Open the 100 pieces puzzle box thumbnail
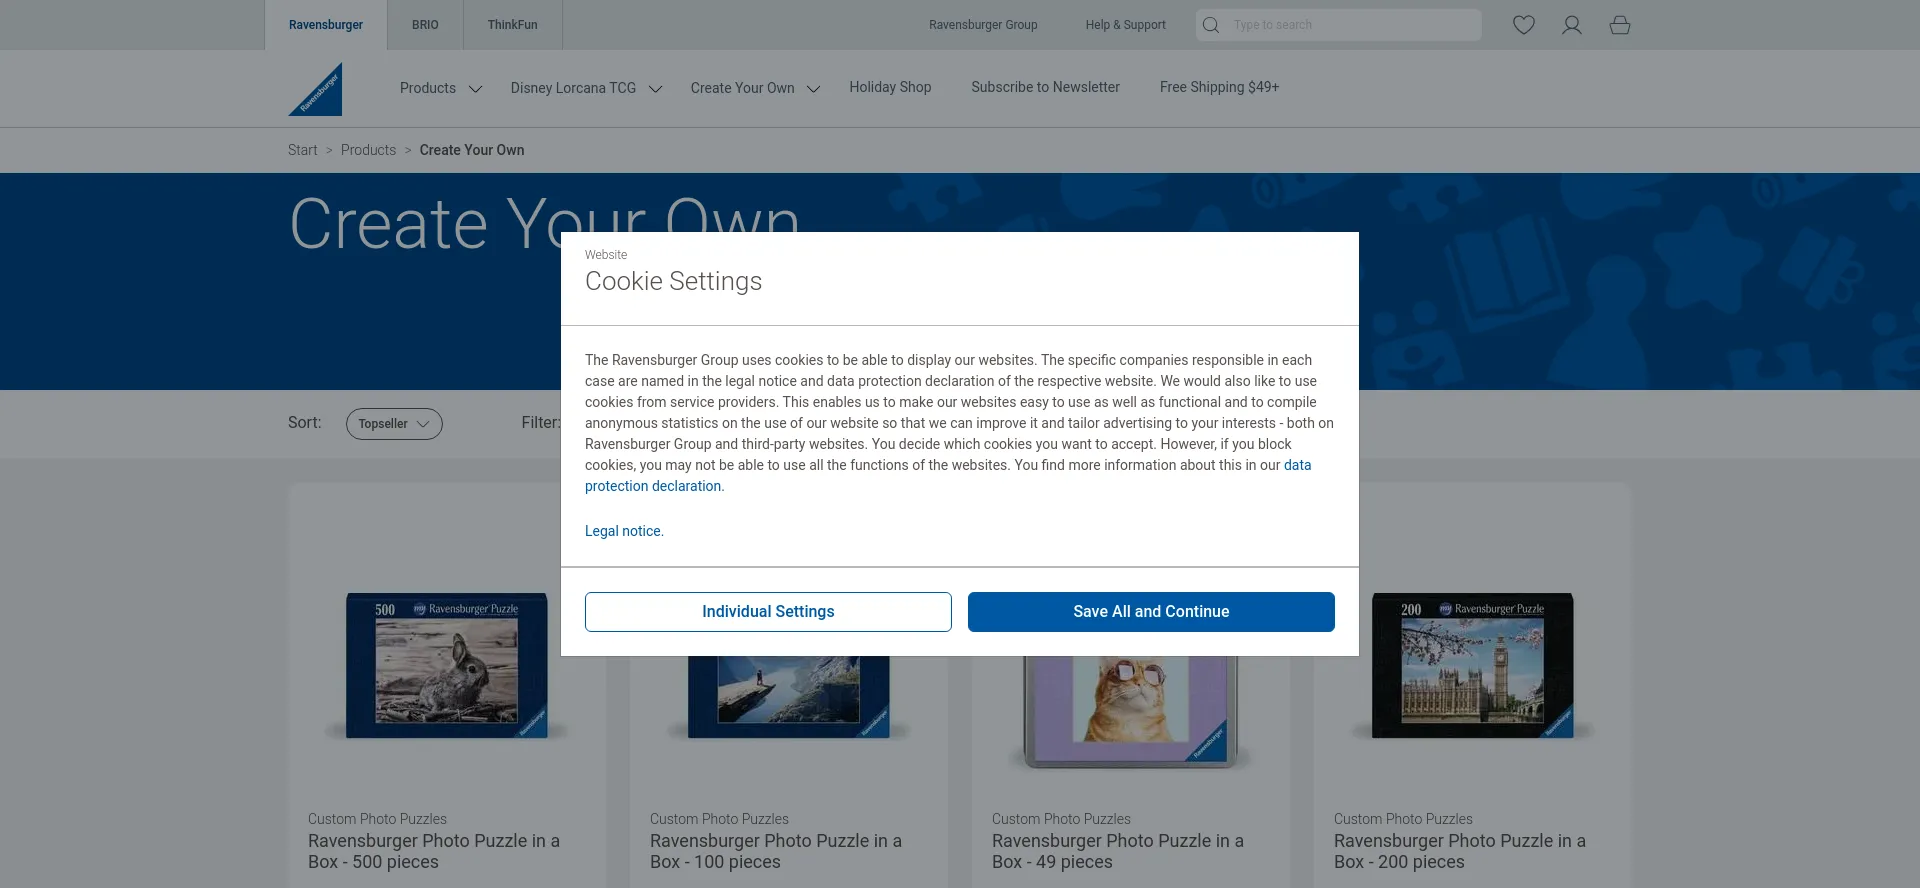Screen dimensions: 1920x888 [x=789, y=697]
